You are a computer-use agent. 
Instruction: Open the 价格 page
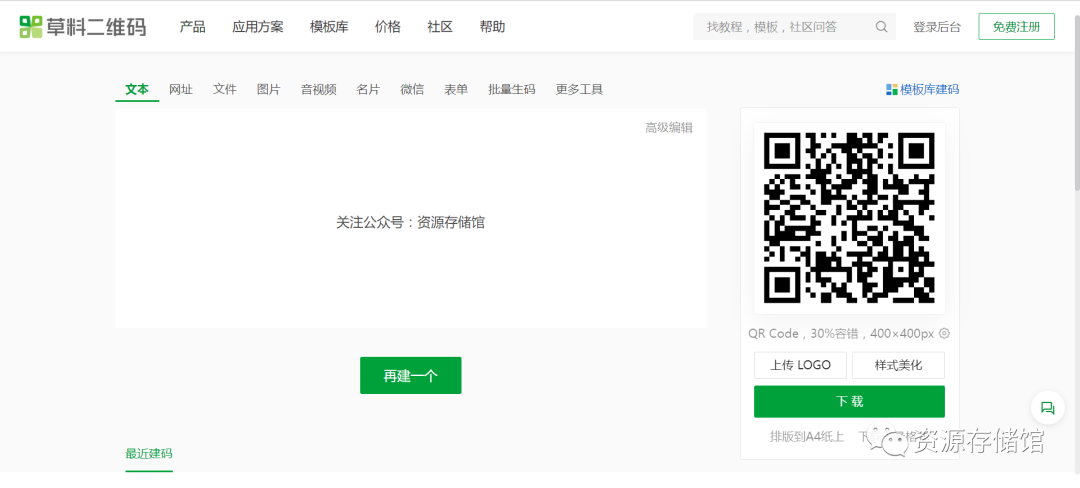(x=388, y=27)
